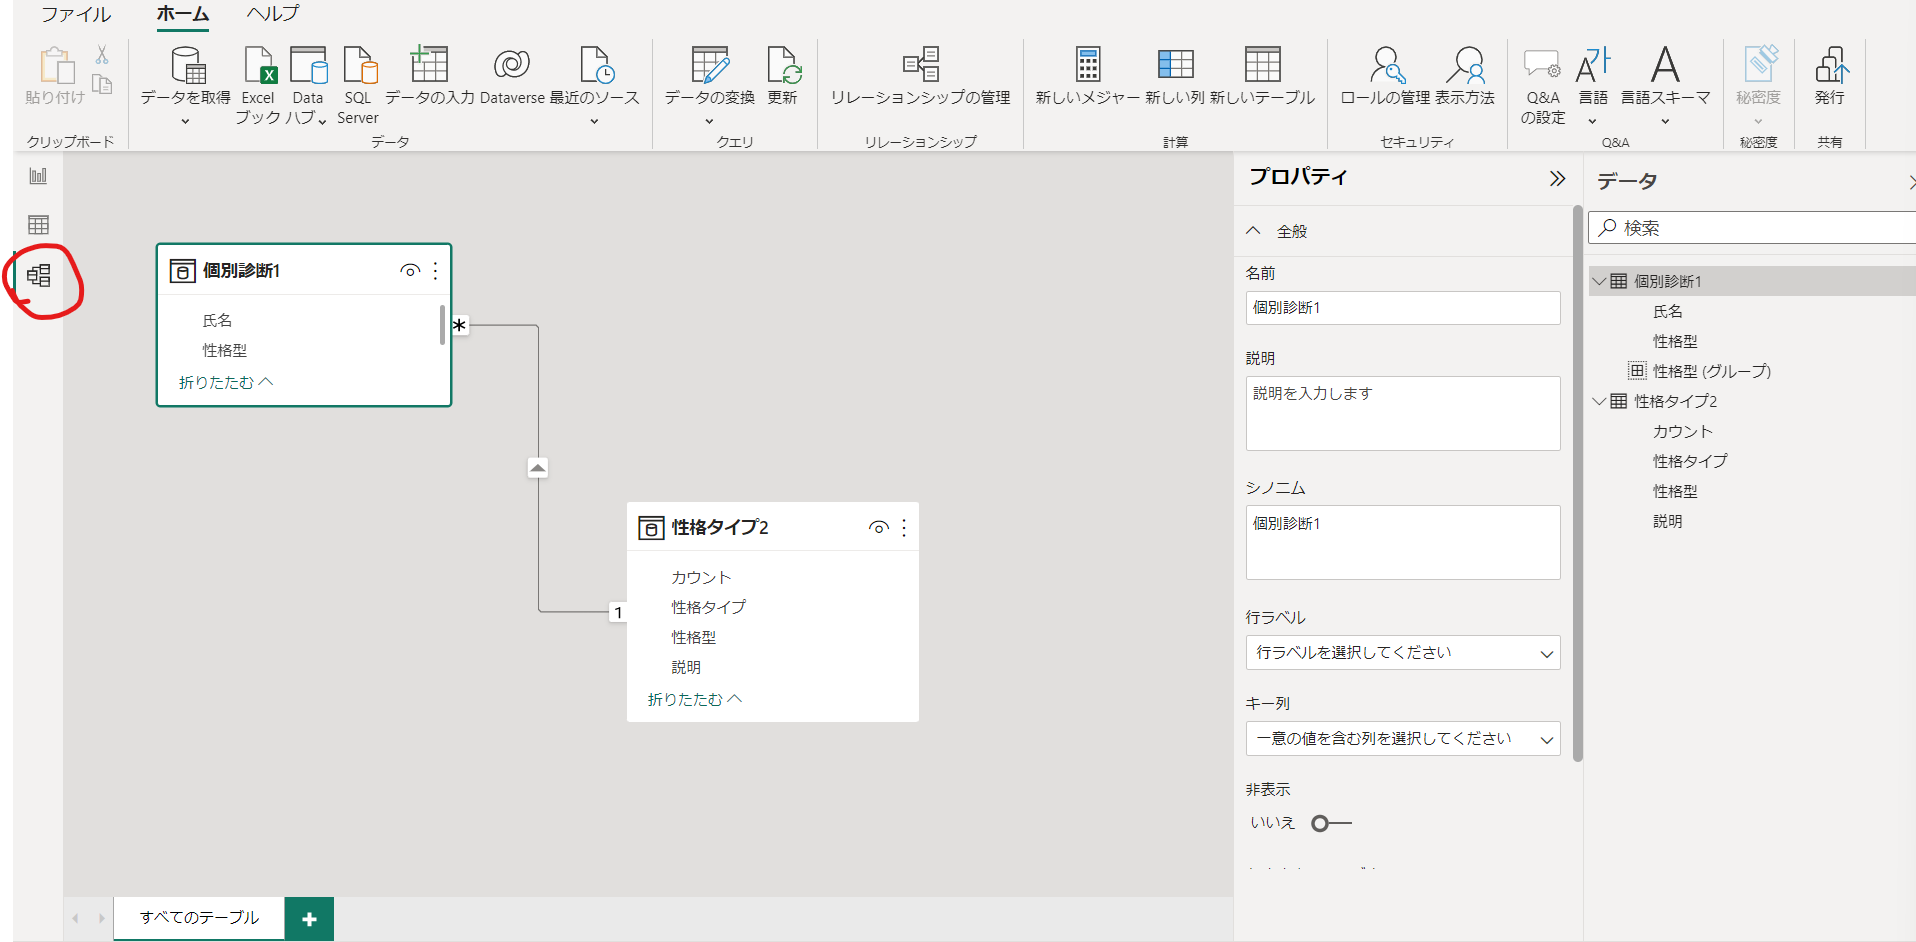Screen dimensions: 1916x942
Task: Click the 説明 description text area
Action: pos(1403,414)
